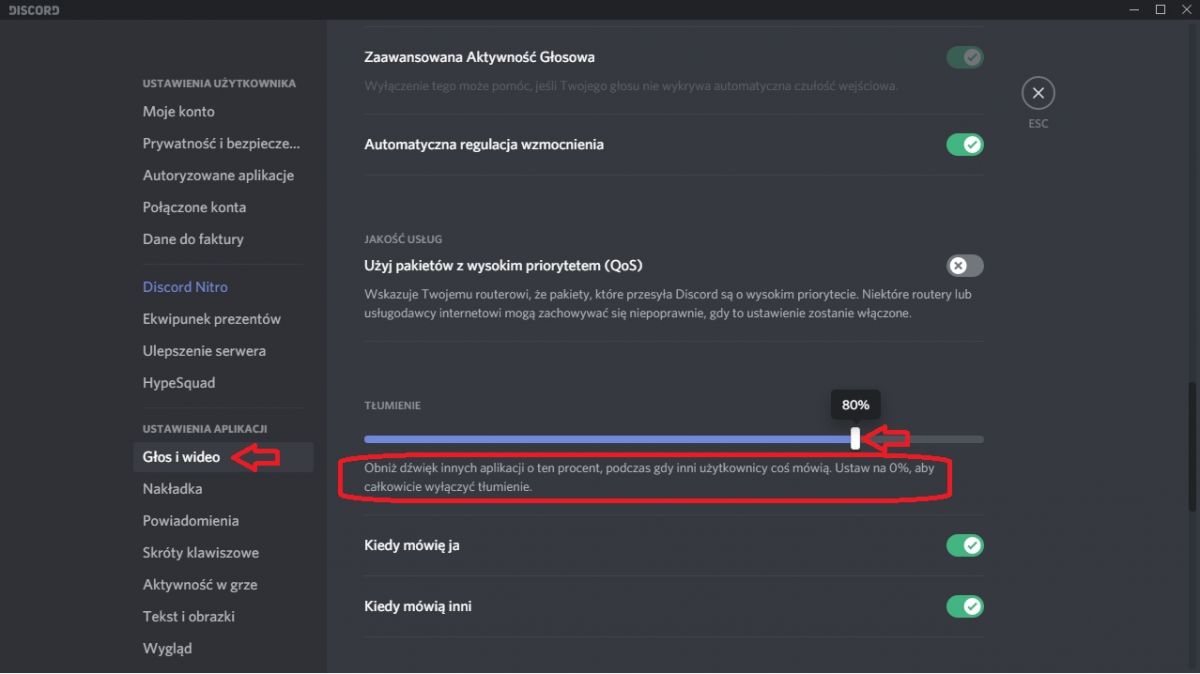The width and height of the screenshot is (1200, 674).
Task: Select Głos i wideo settings
Action: click(x=222, y=457)
